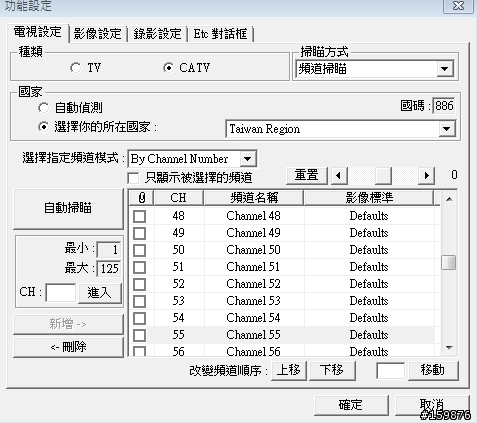The height and width of the screenshot is (423, 477).
Task: Click the 最大 maximum channel field
Action: click(109, 268)
